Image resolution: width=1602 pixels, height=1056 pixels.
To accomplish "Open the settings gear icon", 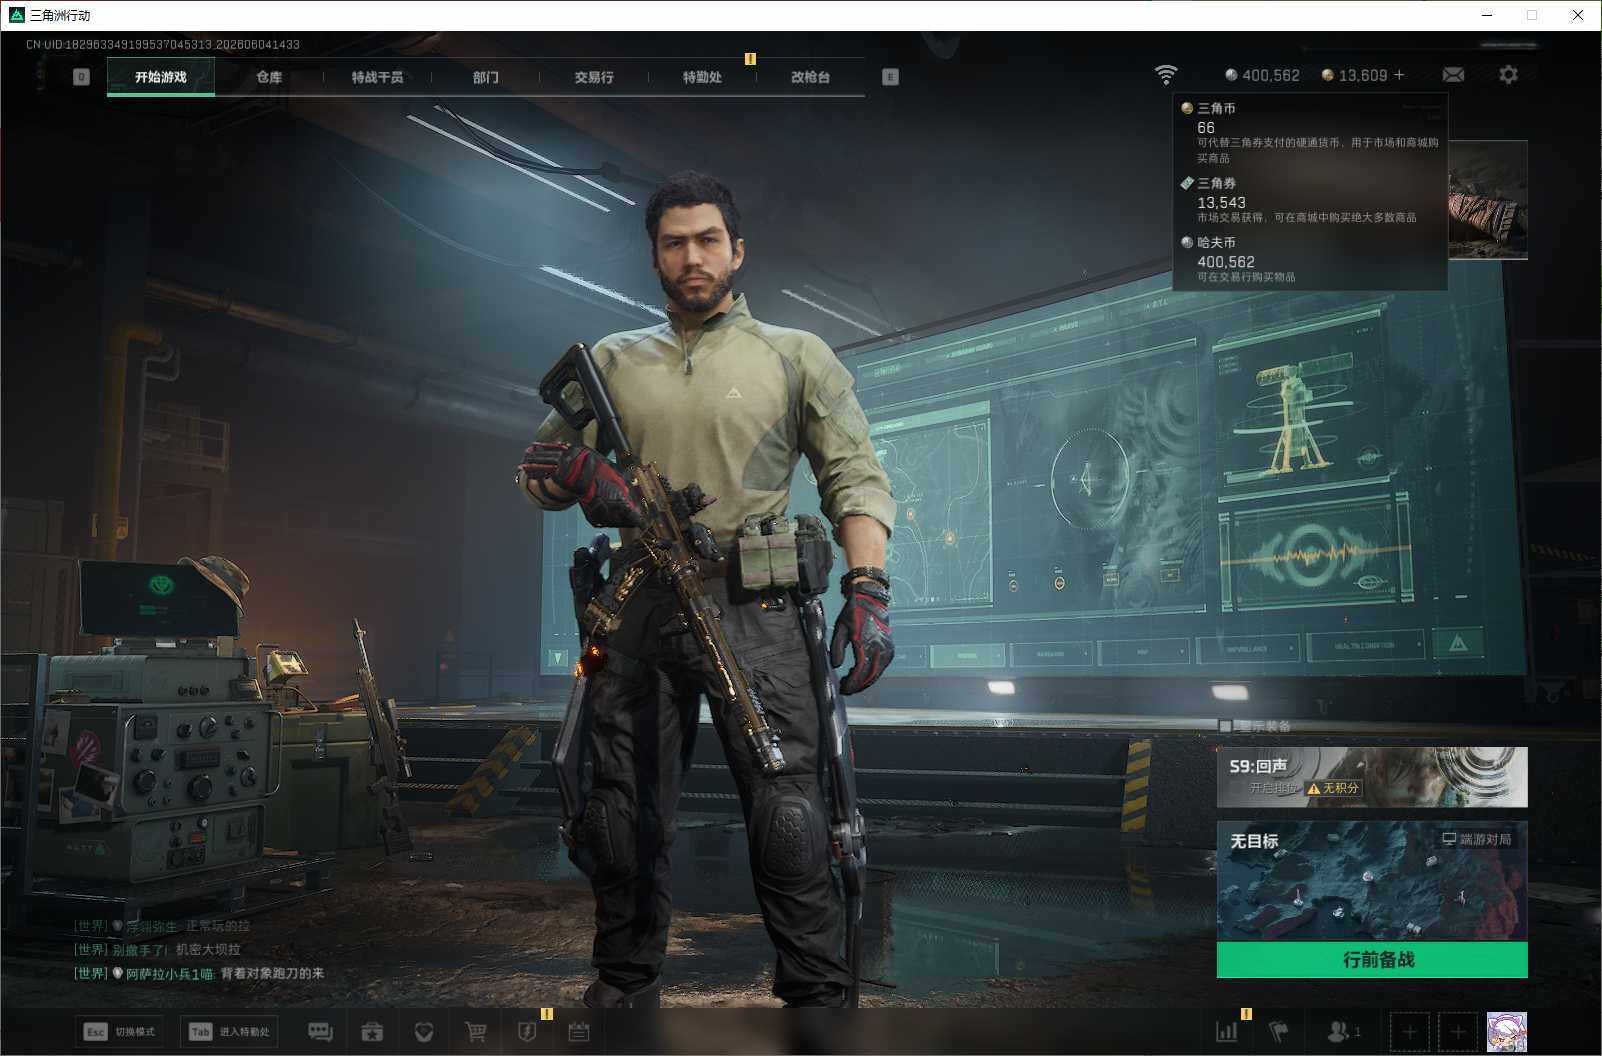I will [x=1508, y=75].
